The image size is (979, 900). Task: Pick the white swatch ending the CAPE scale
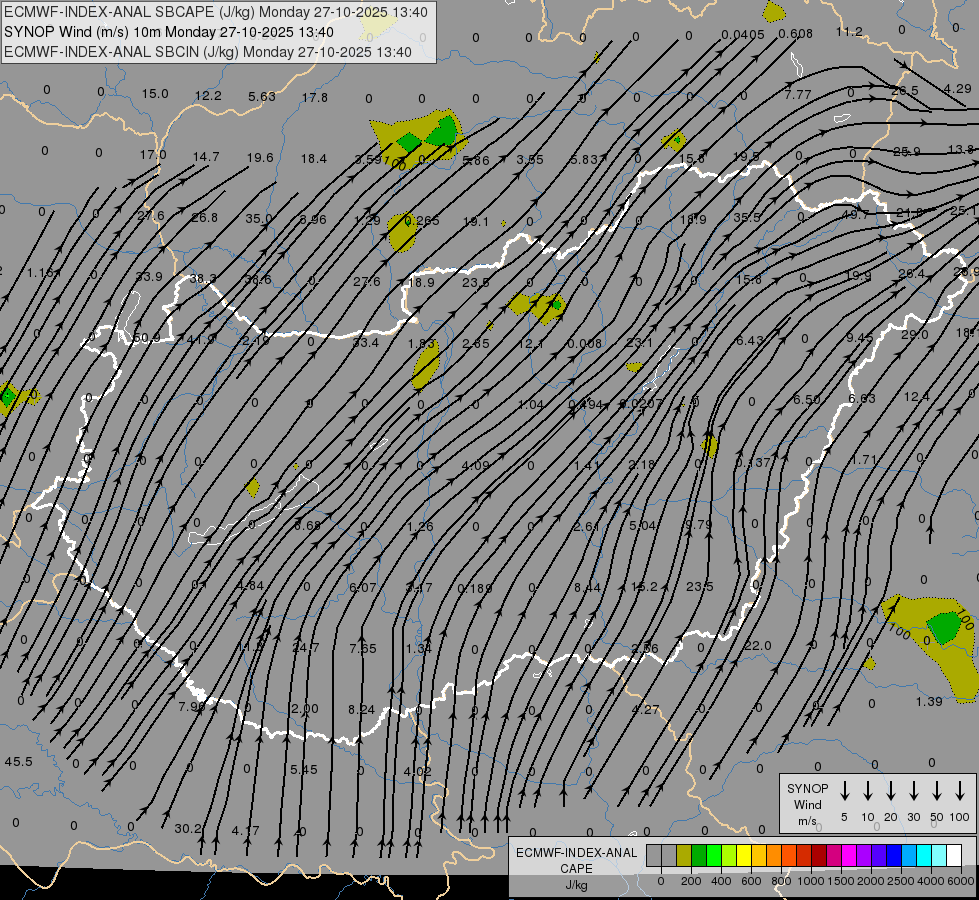pos(953,855)
